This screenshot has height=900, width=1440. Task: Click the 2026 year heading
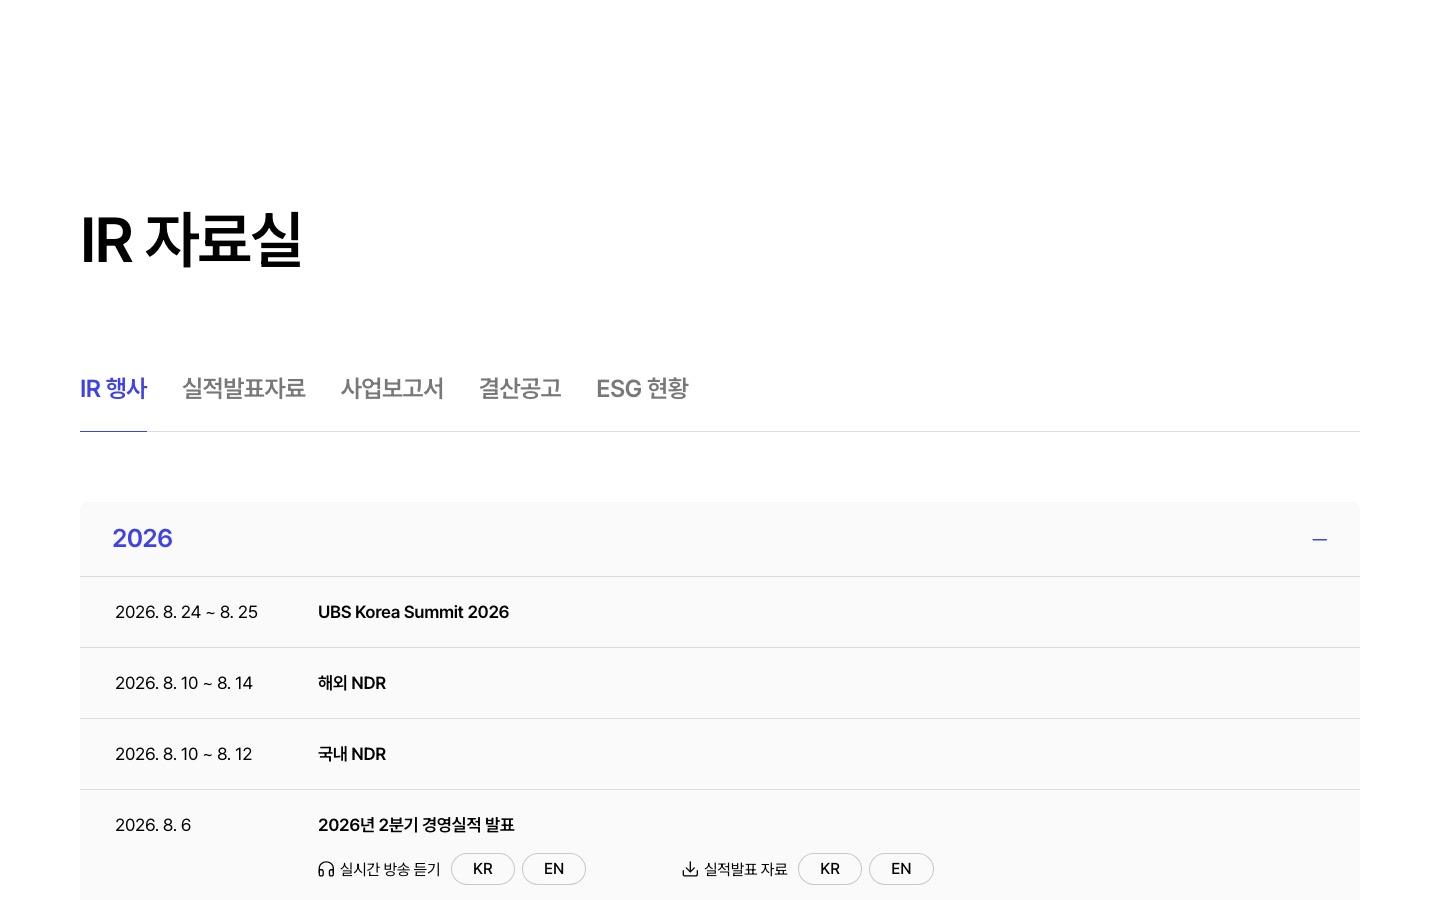coord(143,539)
